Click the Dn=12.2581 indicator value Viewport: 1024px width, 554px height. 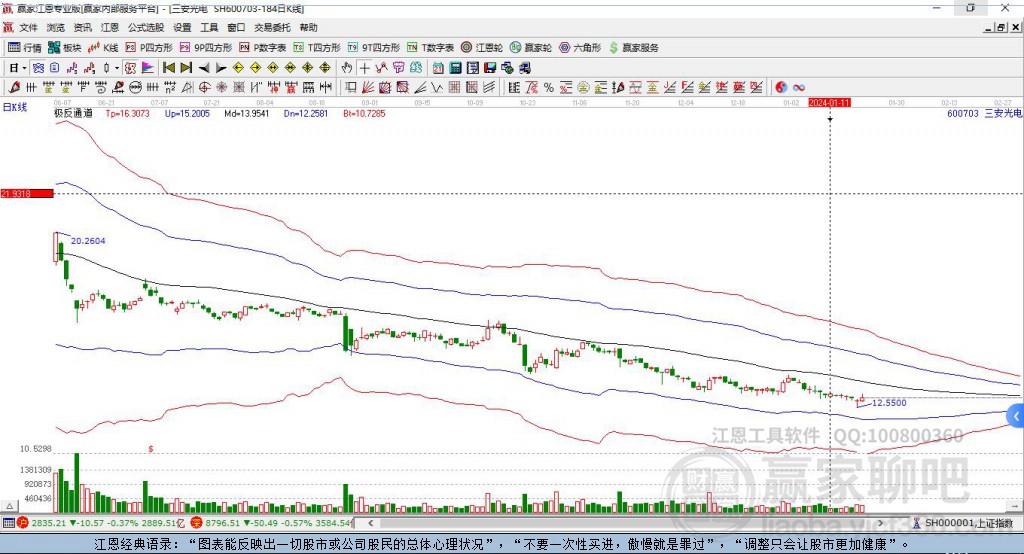[306, 113]
